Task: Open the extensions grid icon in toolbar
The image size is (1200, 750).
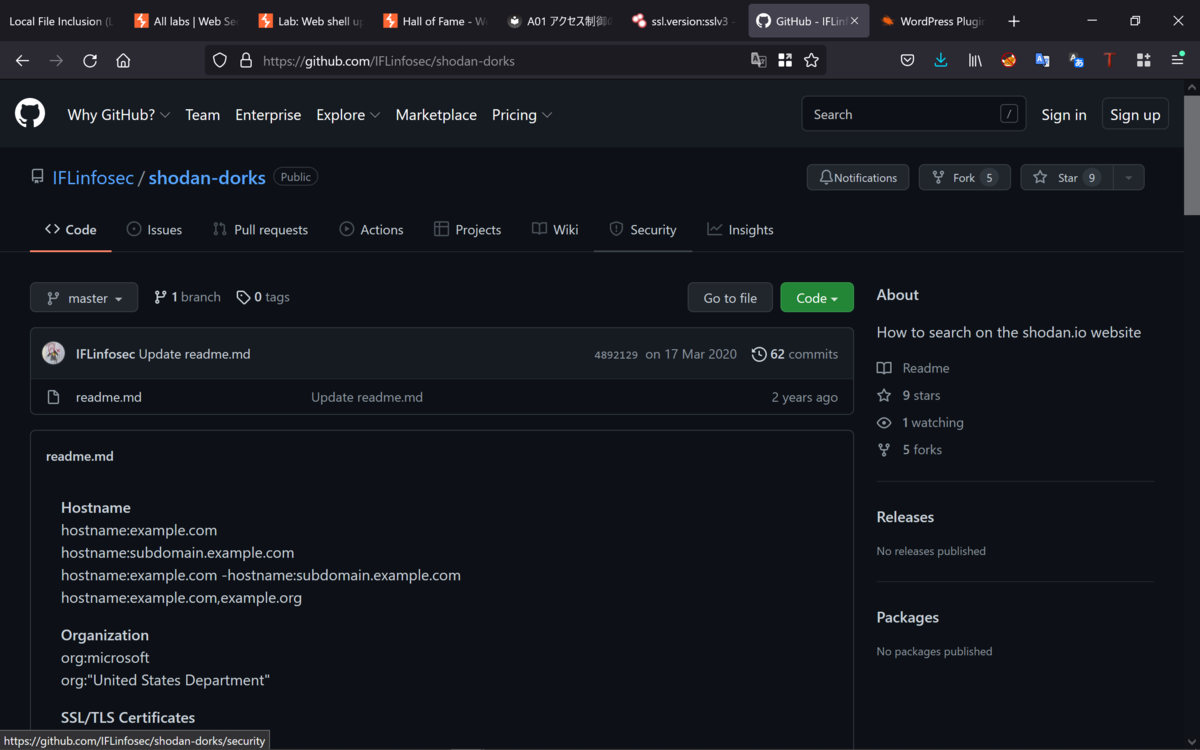Action: click(x=1143, y=61)
